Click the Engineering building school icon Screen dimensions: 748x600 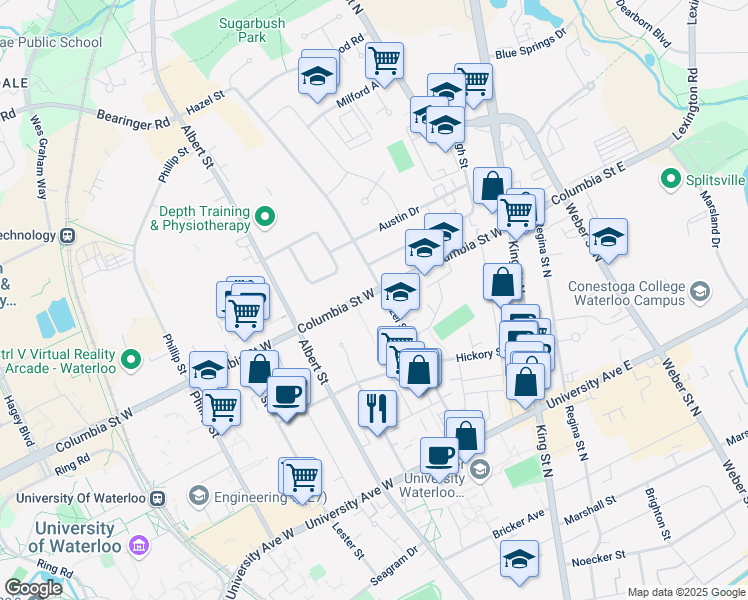(198, 496)
